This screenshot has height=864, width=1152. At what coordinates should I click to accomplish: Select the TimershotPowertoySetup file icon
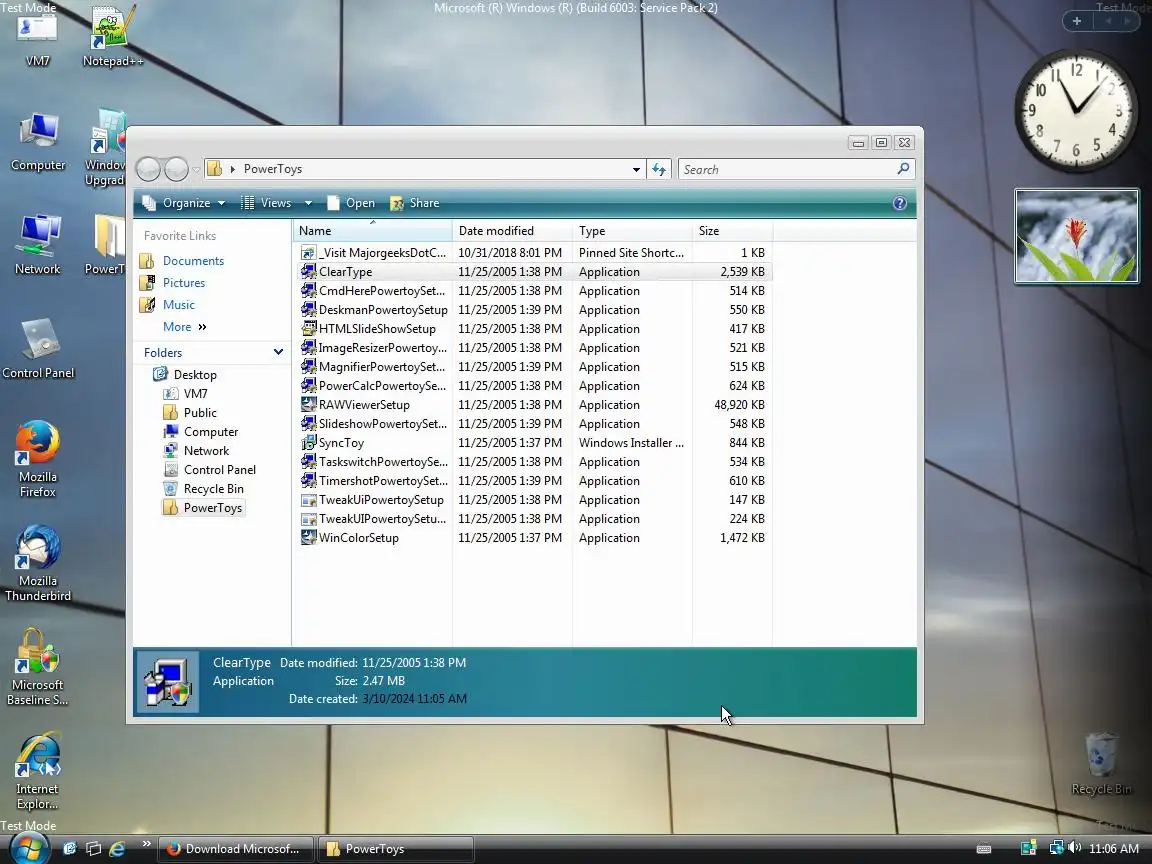(x=309, y=480)
